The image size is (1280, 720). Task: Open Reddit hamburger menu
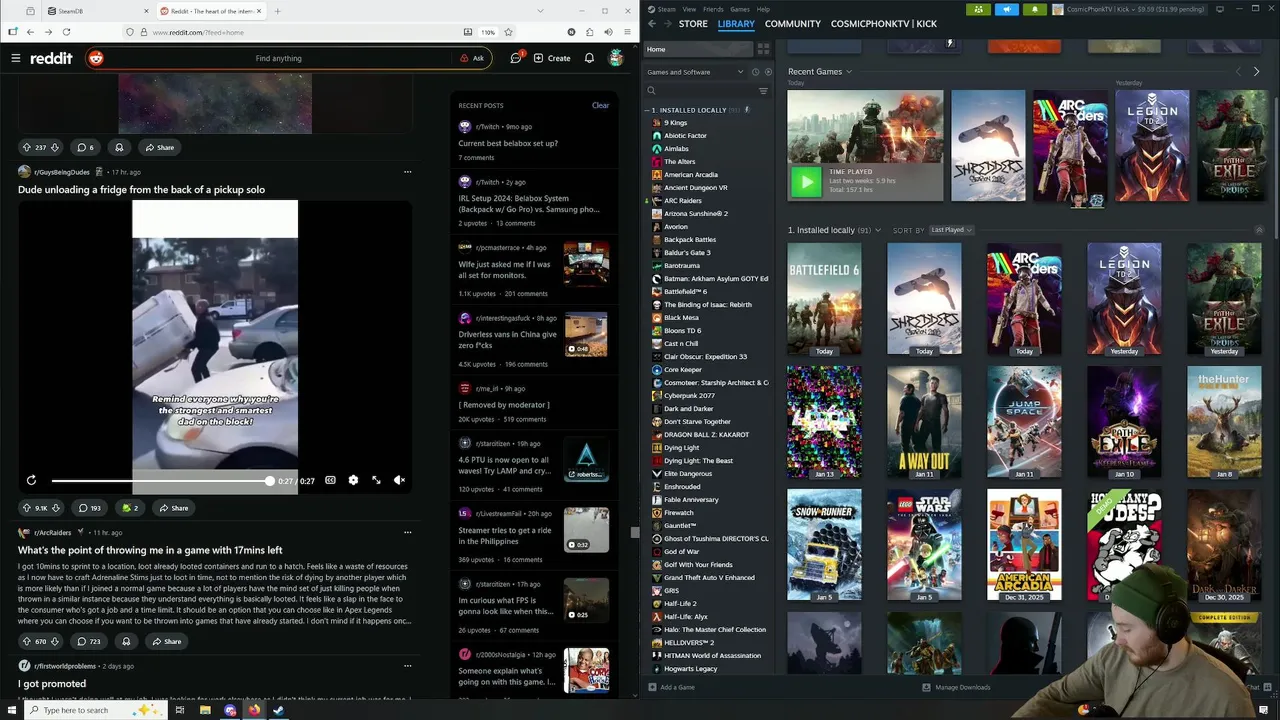[x=15, y=58]
